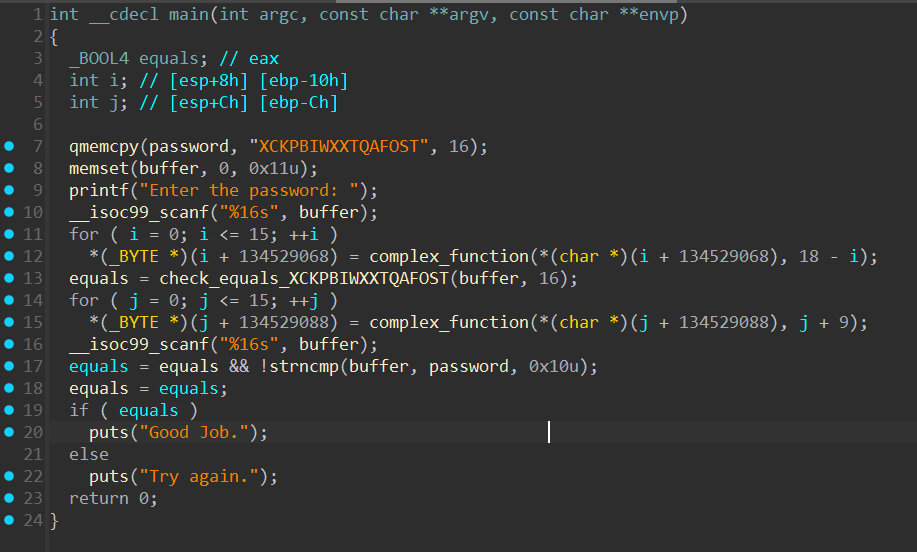Toggle breakpoint dot on line 19
Viewport: 917px width, 552px height.
click(x=9, y=410)
